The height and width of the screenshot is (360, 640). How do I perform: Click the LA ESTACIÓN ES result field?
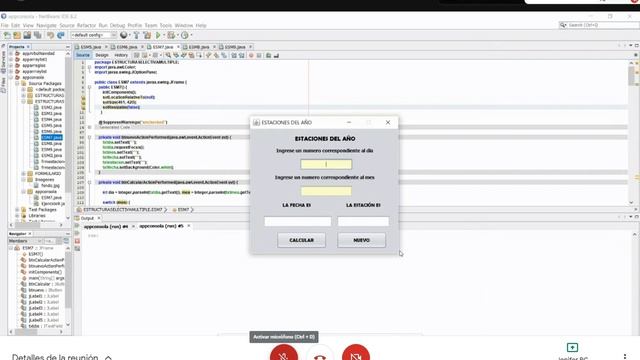[x=363, y=221]
